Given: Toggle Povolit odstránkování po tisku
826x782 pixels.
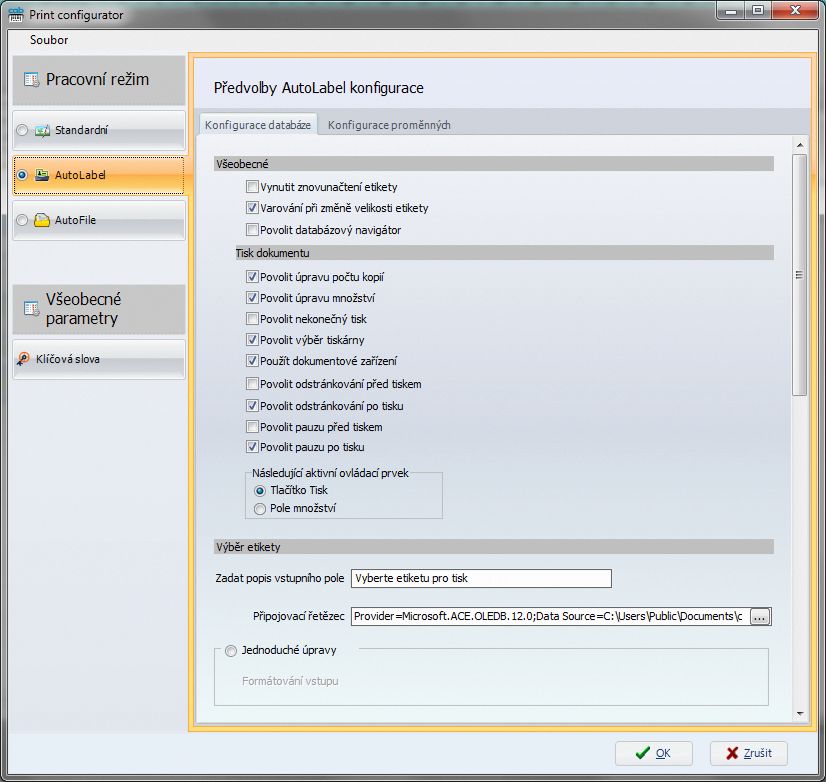Looking at the screenshot, I should (x=252, y=406).
